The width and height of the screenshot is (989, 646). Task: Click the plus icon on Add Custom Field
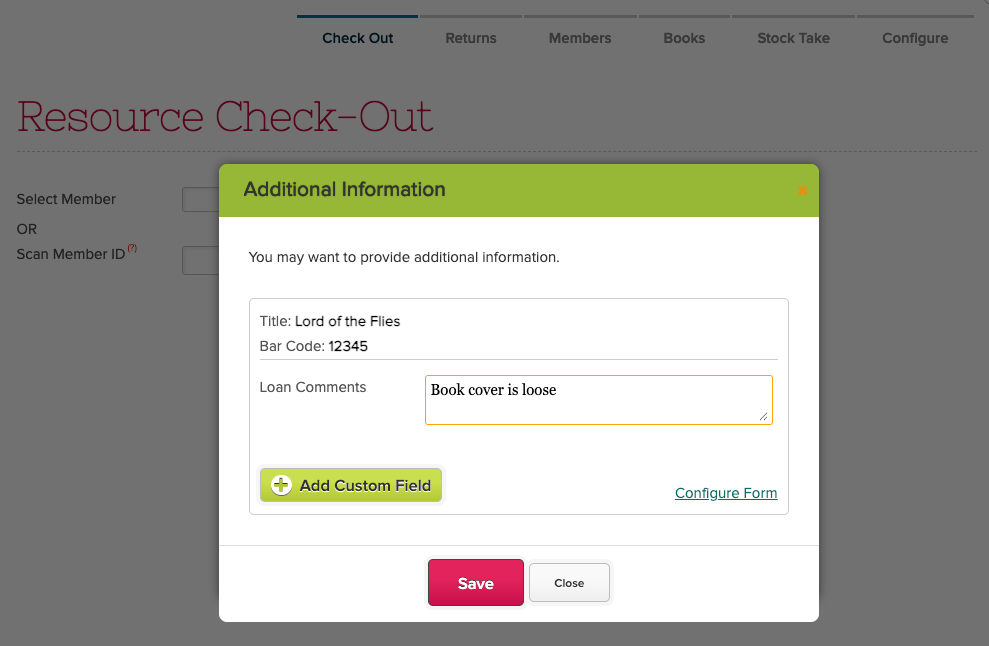coord(281,485)
